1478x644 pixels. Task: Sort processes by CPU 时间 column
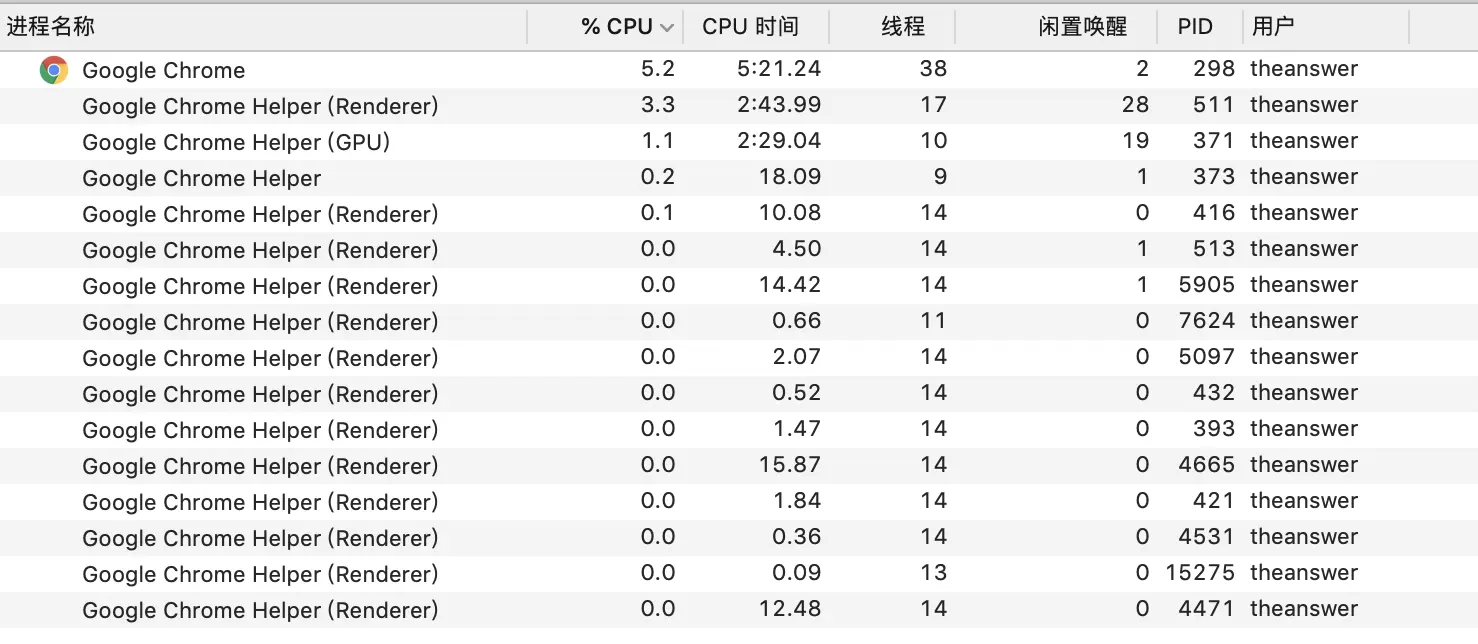pos(750,26)
